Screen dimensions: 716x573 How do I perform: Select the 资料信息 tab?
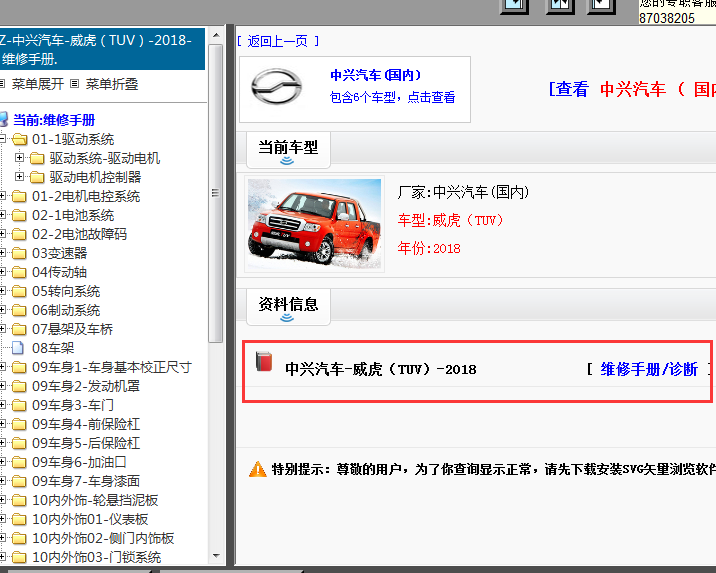tap(288, 306)
